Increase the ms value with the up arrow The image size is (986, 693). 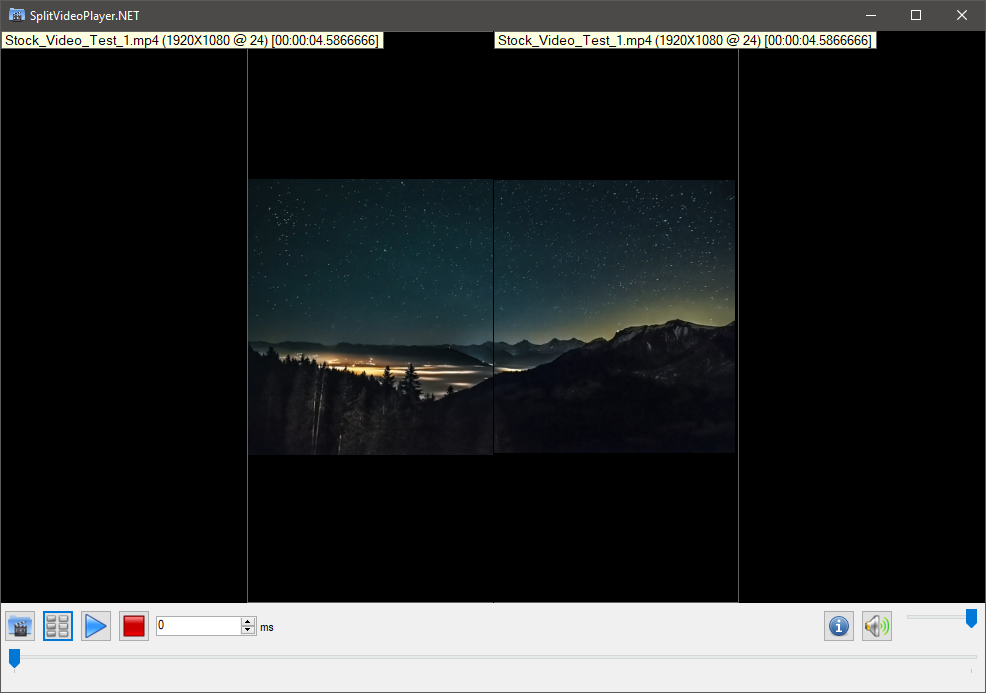[x=248, y=621]
